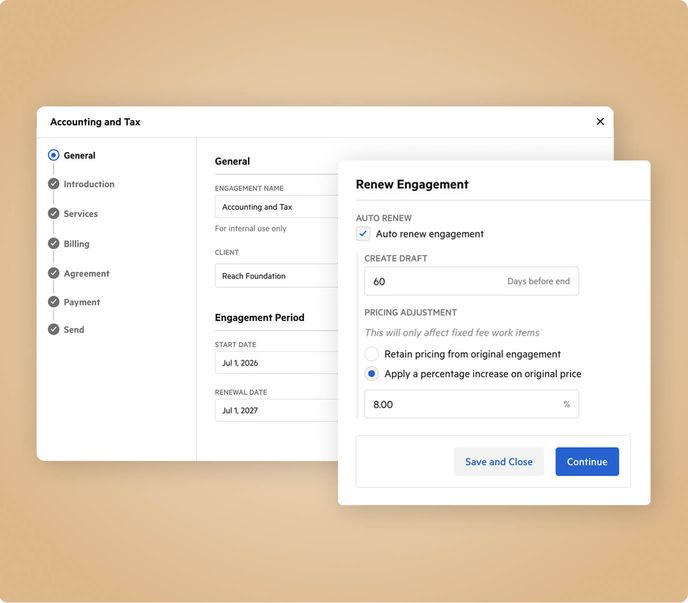688x603 pixels.
Task: Edit the percentage increase field 8.00
Action: tap(471, 404)
